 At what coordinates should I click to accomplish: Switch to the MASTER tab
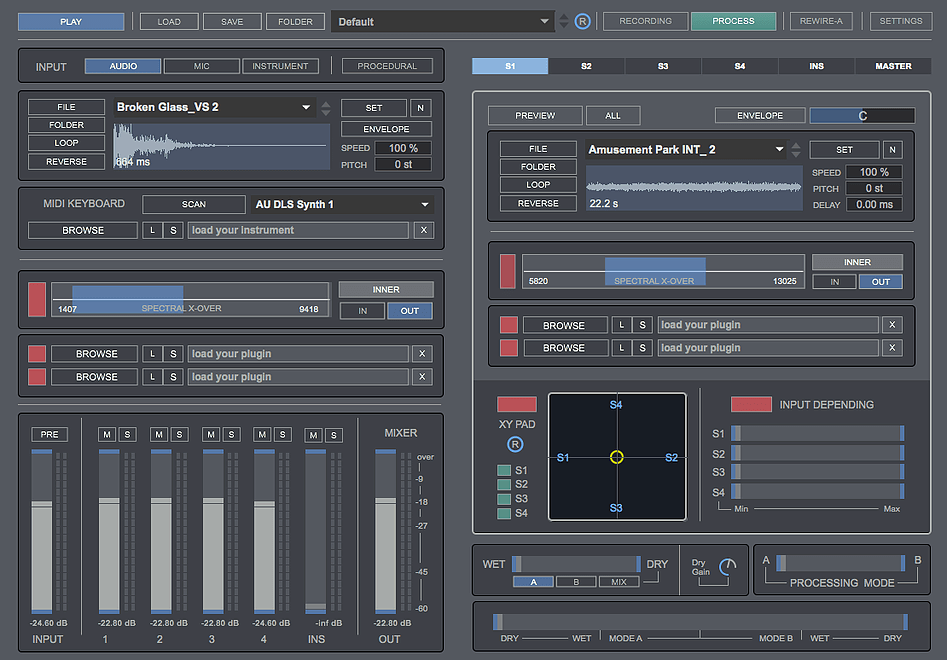[893, 65]
